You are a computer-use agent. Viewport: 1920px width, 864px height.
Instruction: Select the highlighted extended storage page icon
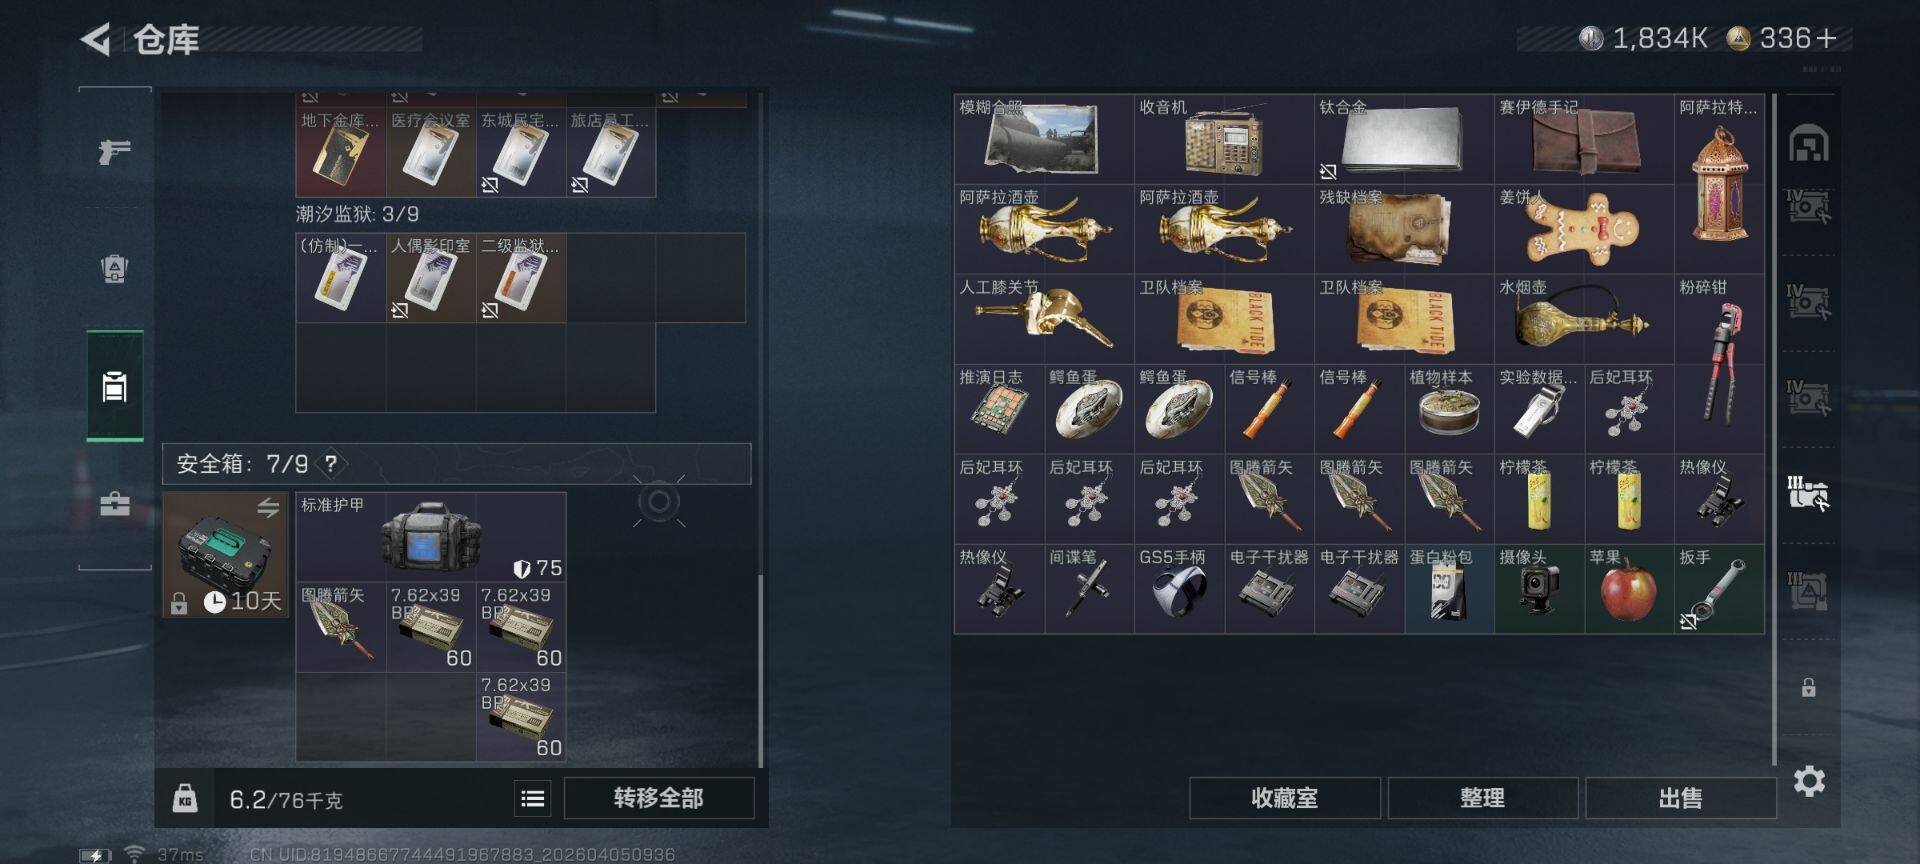point(1808,493)
